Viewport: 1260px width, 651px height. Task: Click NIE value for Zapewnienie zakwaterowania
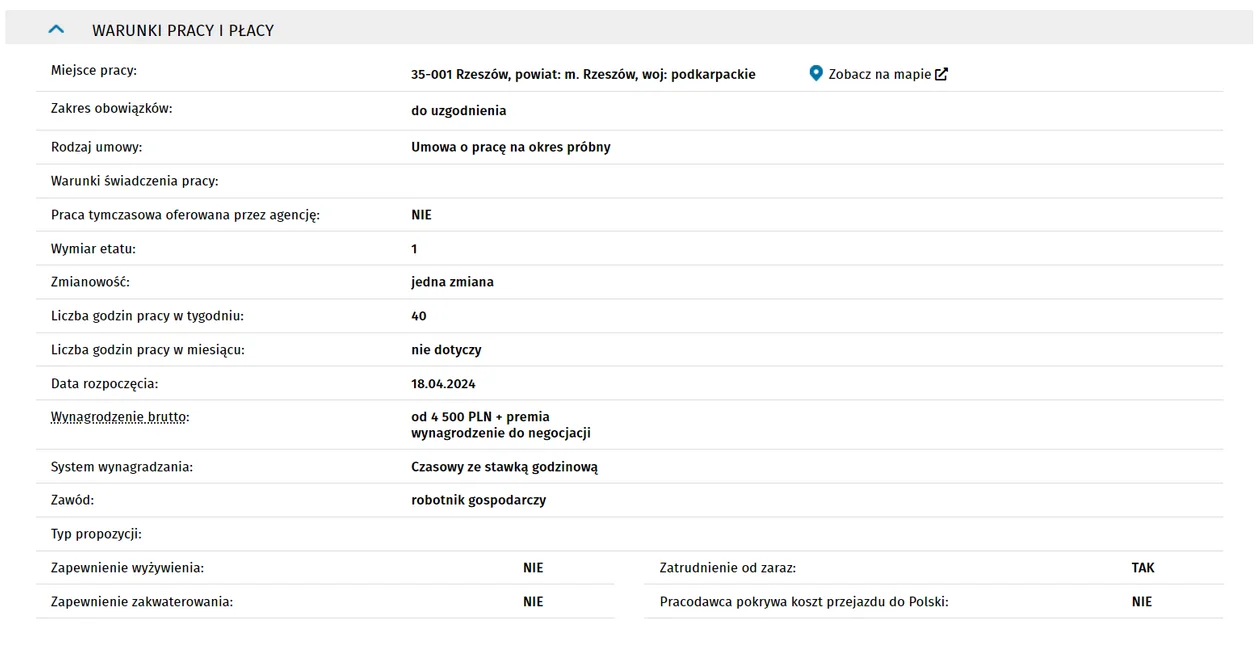[x=533, y=602]
